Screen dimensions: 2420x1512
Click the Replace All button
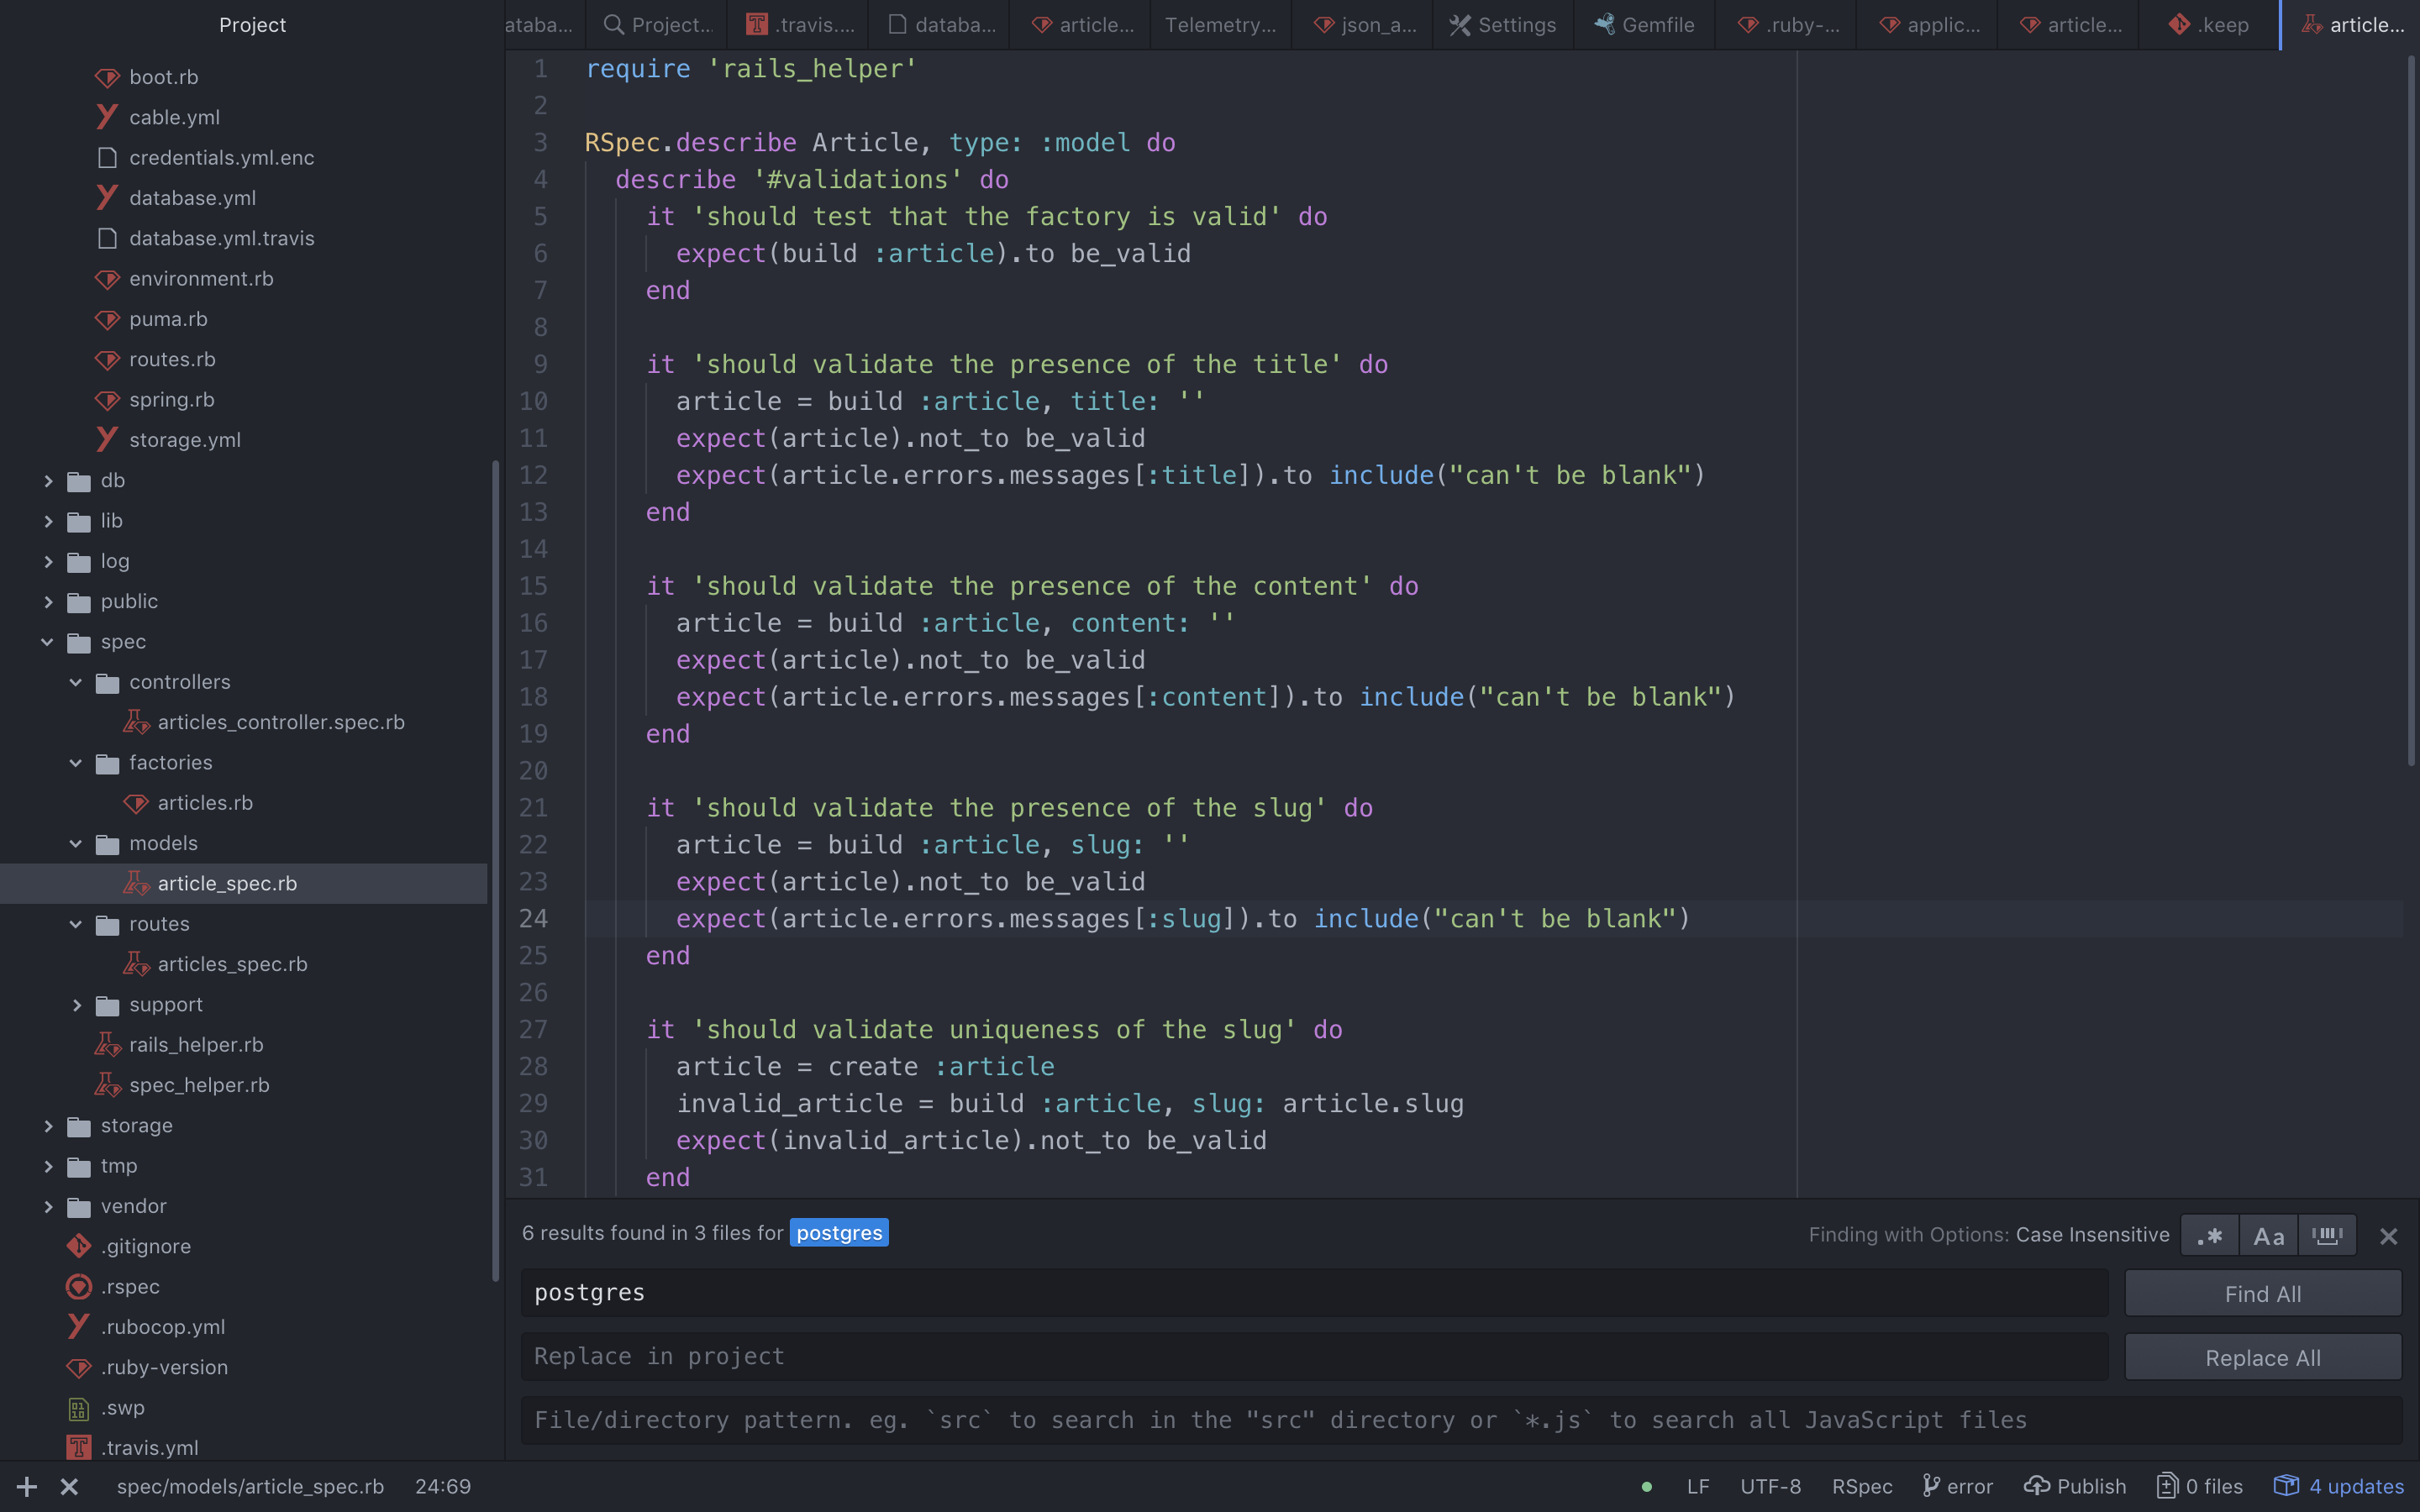click(2263, 1358)
